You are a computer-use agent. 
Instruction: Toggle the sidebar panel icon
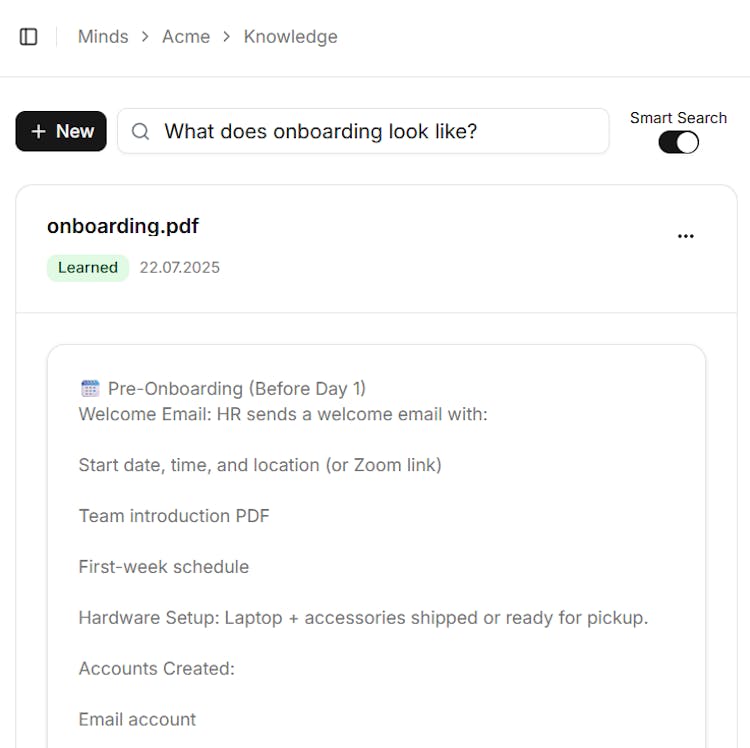29,37
